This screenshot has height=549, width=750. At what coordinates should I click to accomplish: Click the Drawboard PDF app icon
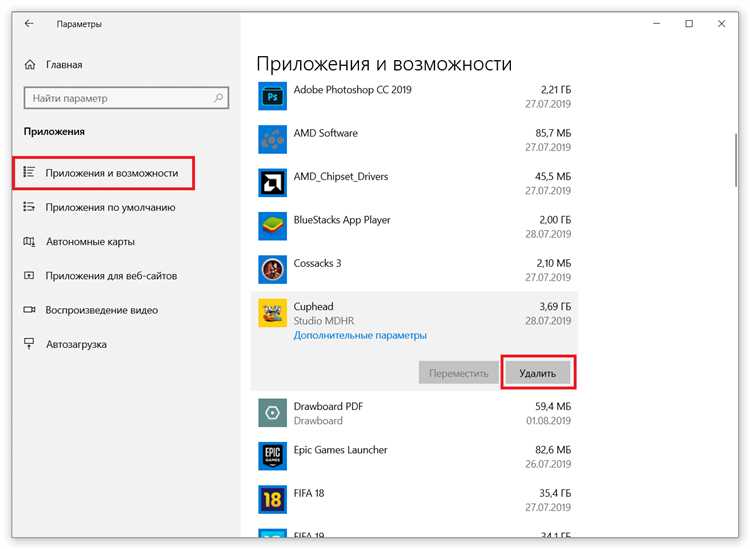273,413
